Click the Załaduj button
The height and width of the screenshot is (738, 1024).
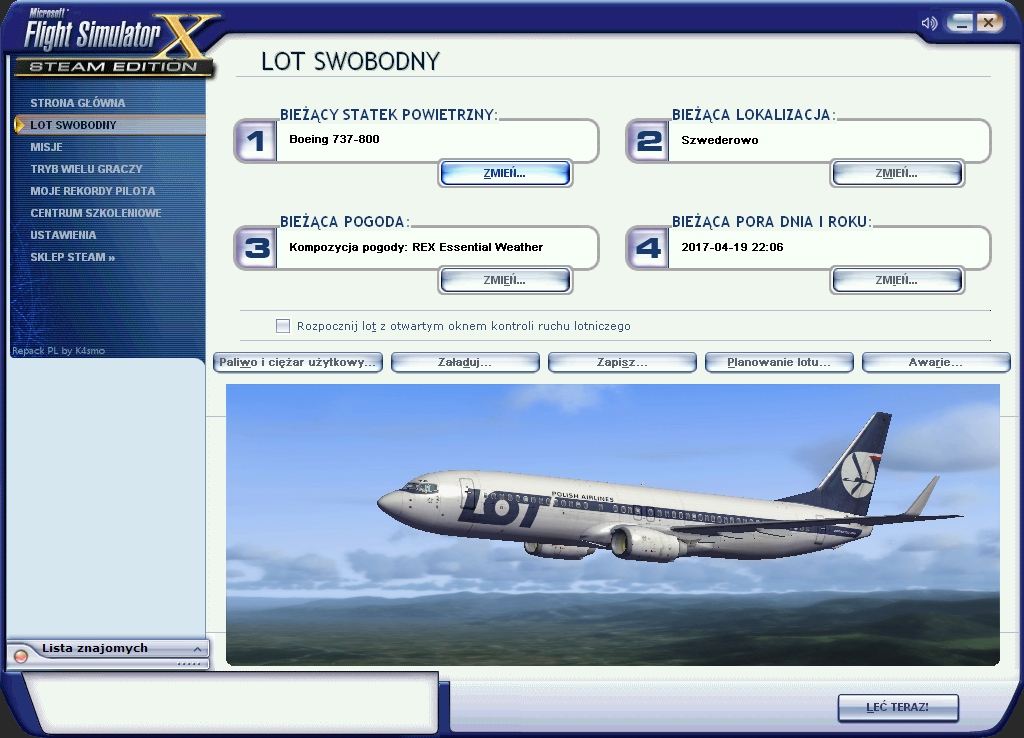click(465, 362)
